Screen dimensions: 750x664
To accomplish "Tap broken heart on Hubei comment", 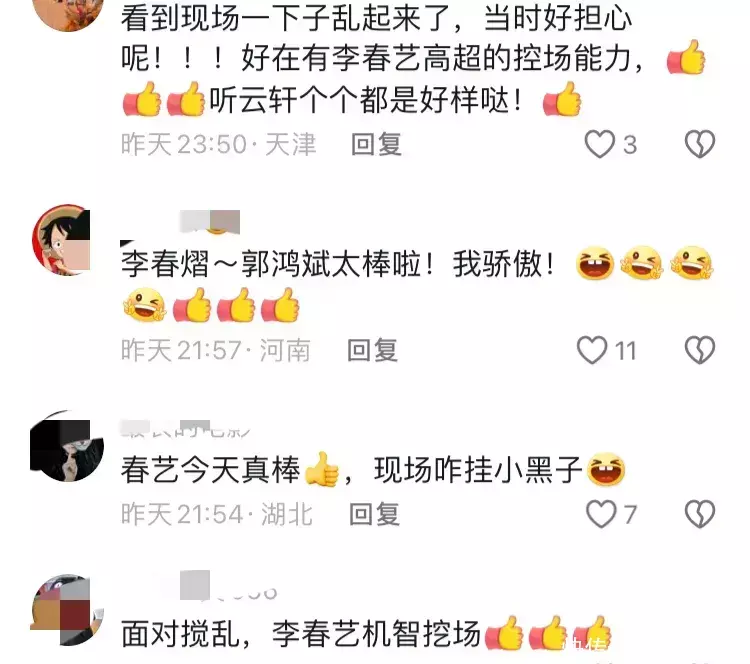I will pyautogui.click(x=700, y=514).
